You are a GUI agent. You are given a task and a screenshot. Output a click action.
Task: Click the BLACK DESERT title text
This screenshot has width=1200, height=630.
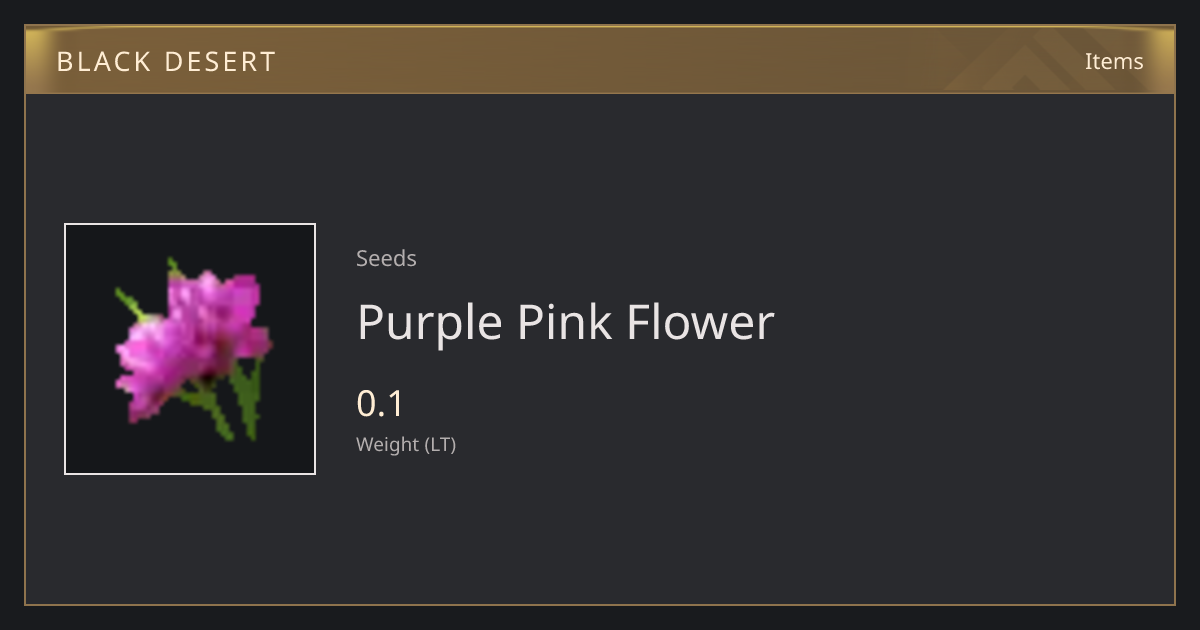pos(166,62)
